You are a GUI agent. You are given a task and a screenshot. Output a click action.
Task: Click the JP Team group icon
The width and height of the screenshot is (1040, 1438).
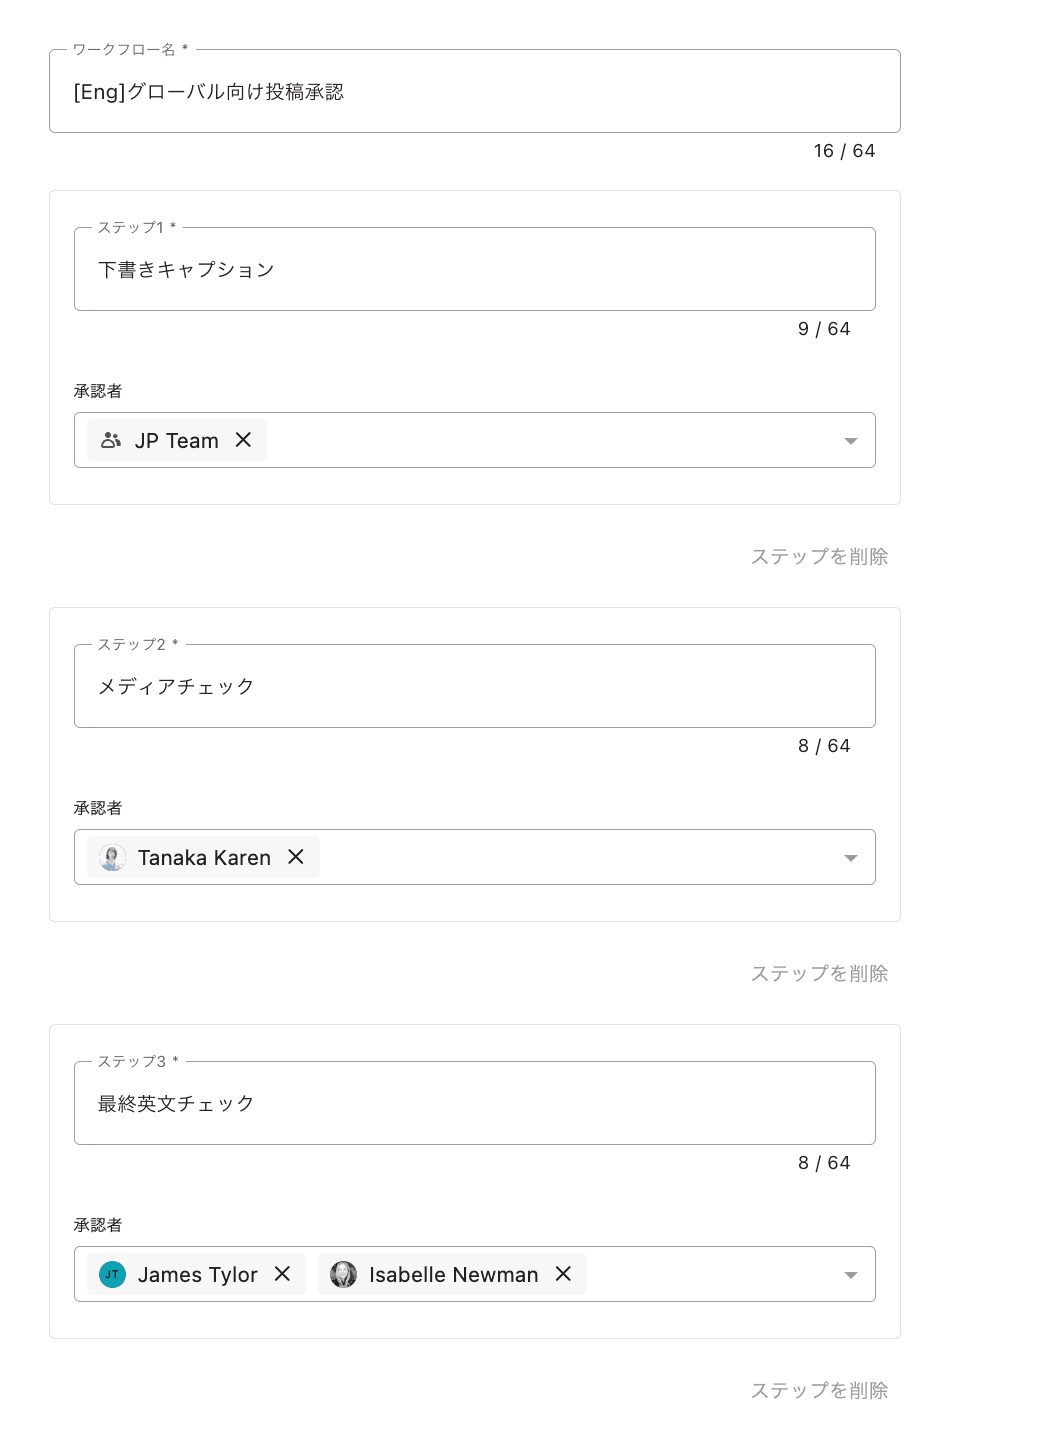click(x=111, y=440)
